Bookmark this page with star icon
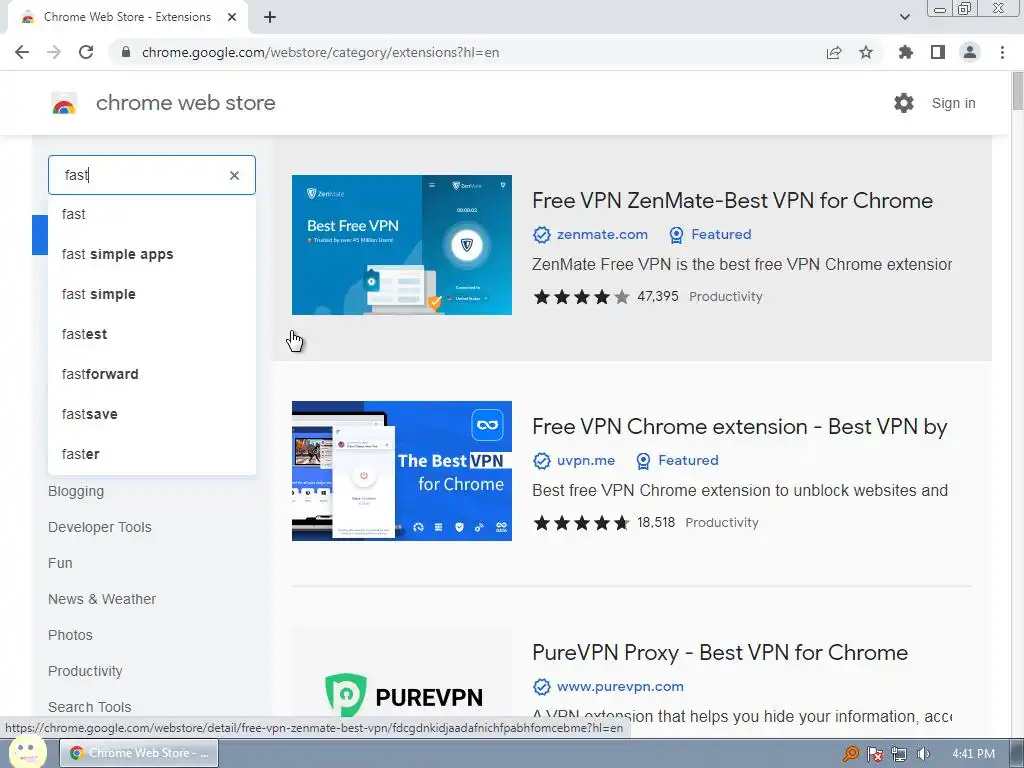This screenshot has width=1024, height=768. pos(866,52)
